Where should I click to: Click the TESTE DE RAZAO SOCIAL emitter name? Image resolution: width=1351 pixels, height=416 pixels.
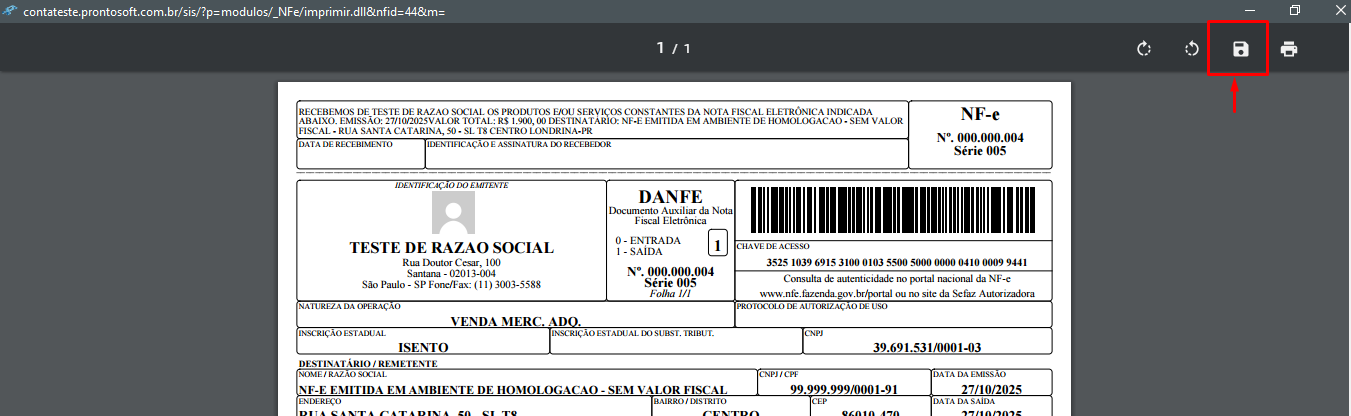[x=451, y=248]
